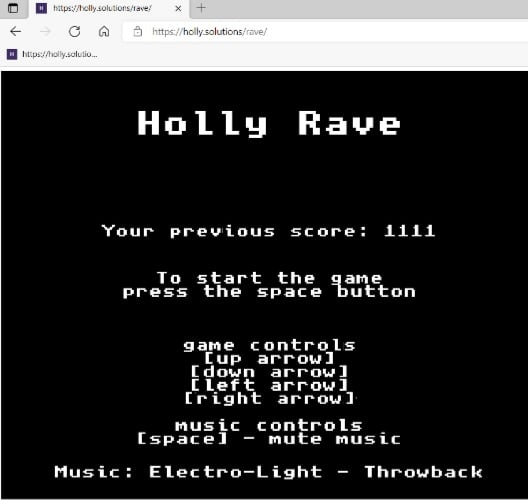This screenshot has height=504, width=528.
Task: Click the 'game controls' heading
Action: (x=269, y=345)
